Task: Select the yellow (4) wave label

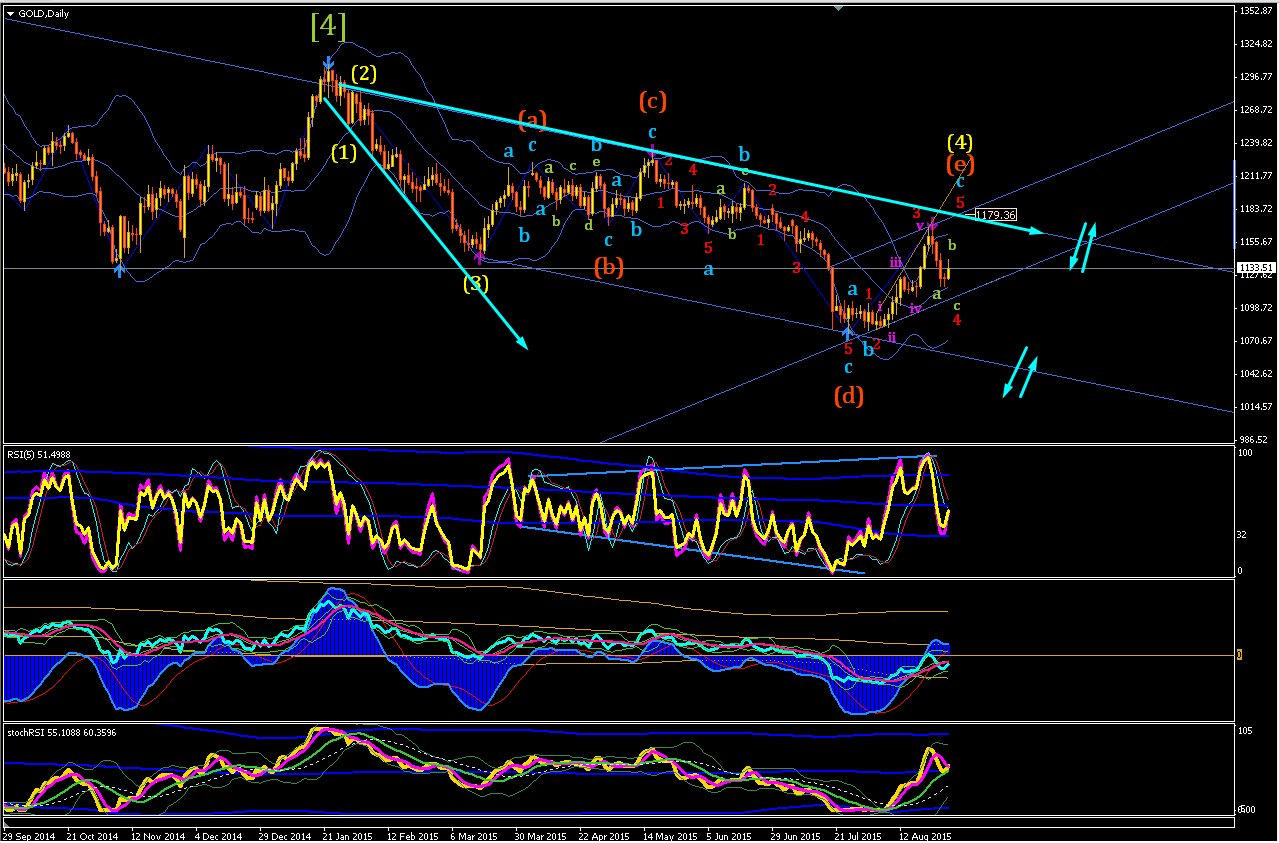Action: [960, 142]
